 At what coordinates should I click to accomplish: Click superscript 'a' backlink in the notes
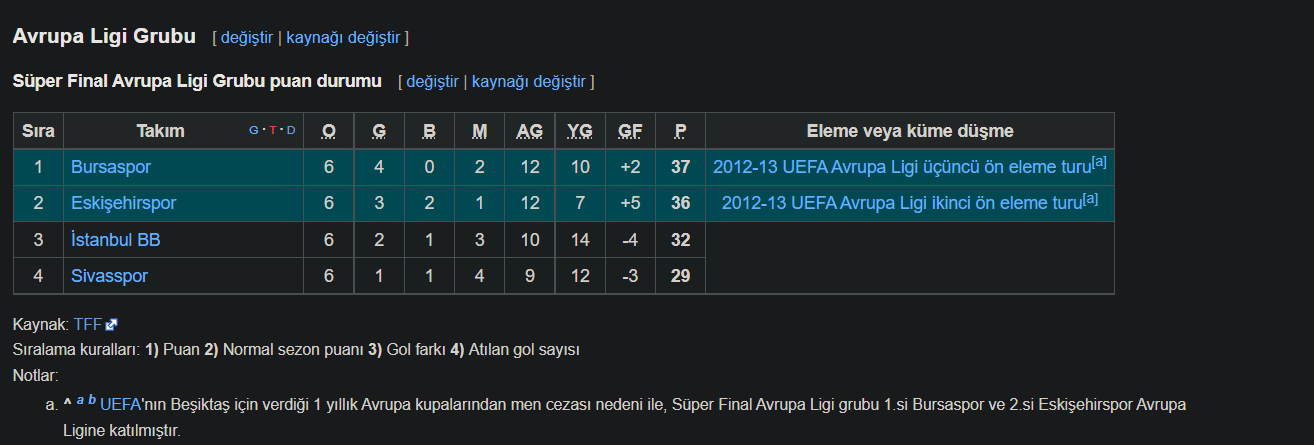point(80,401)
